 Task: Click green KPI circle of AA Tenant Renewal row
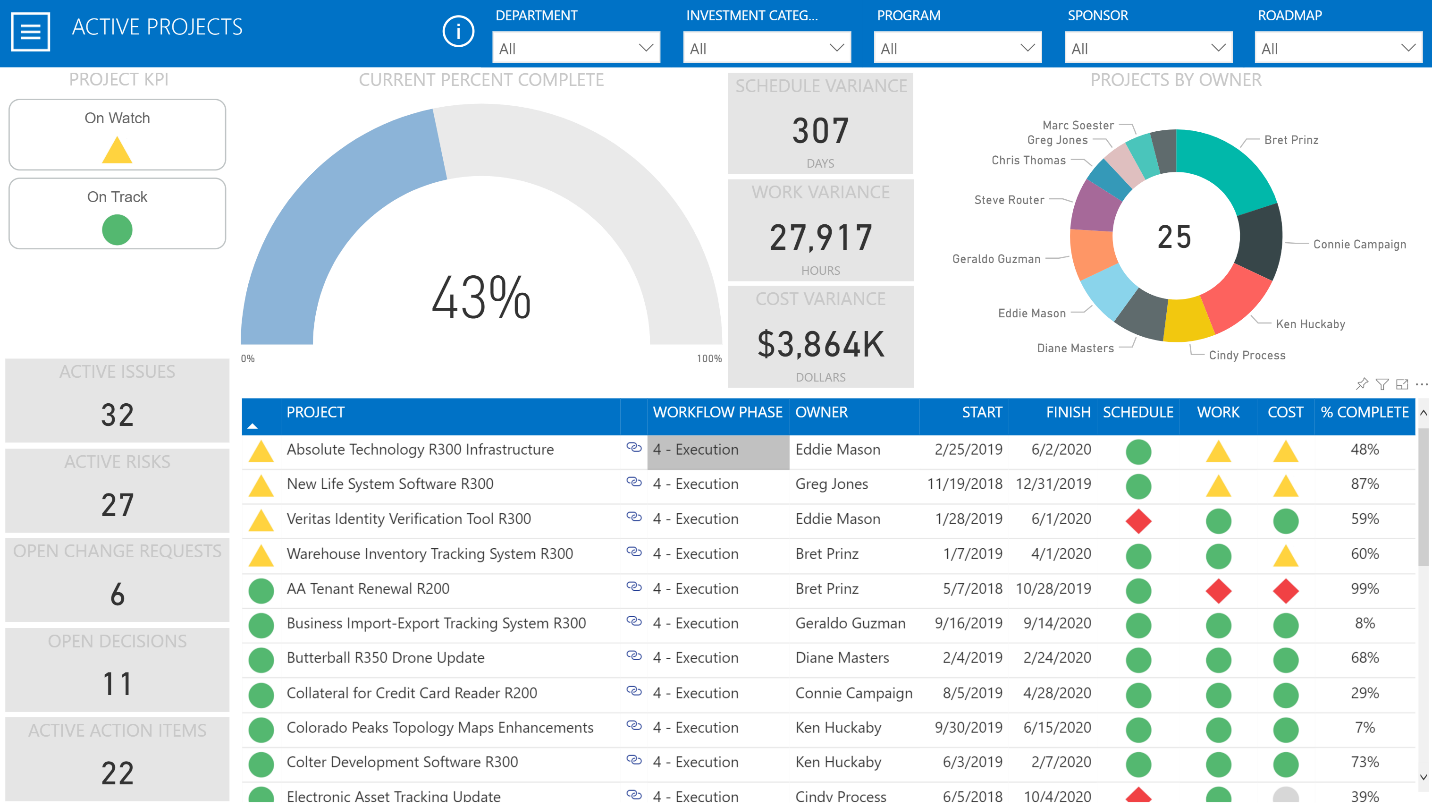tap(261, 590)
